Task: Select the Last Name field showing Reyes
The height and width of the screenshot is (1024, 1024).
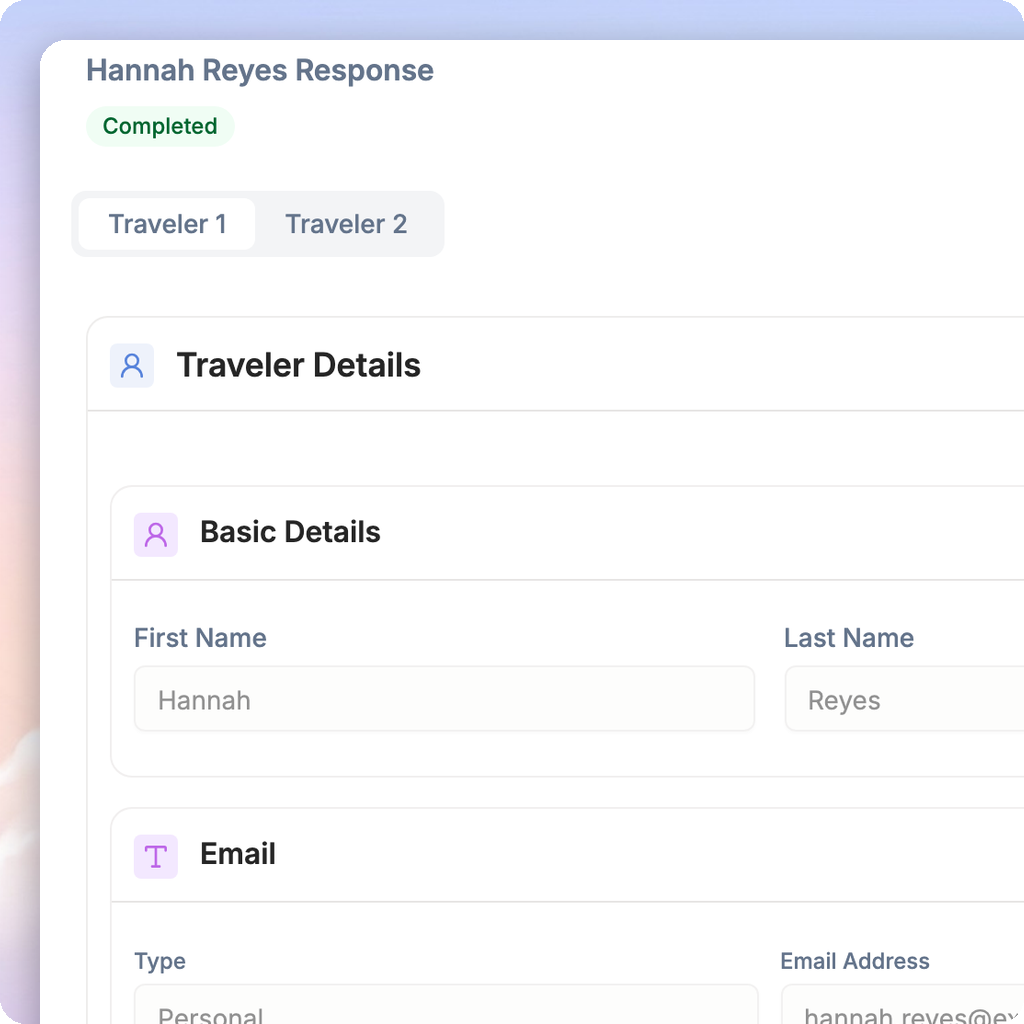Action: [904, 699]
